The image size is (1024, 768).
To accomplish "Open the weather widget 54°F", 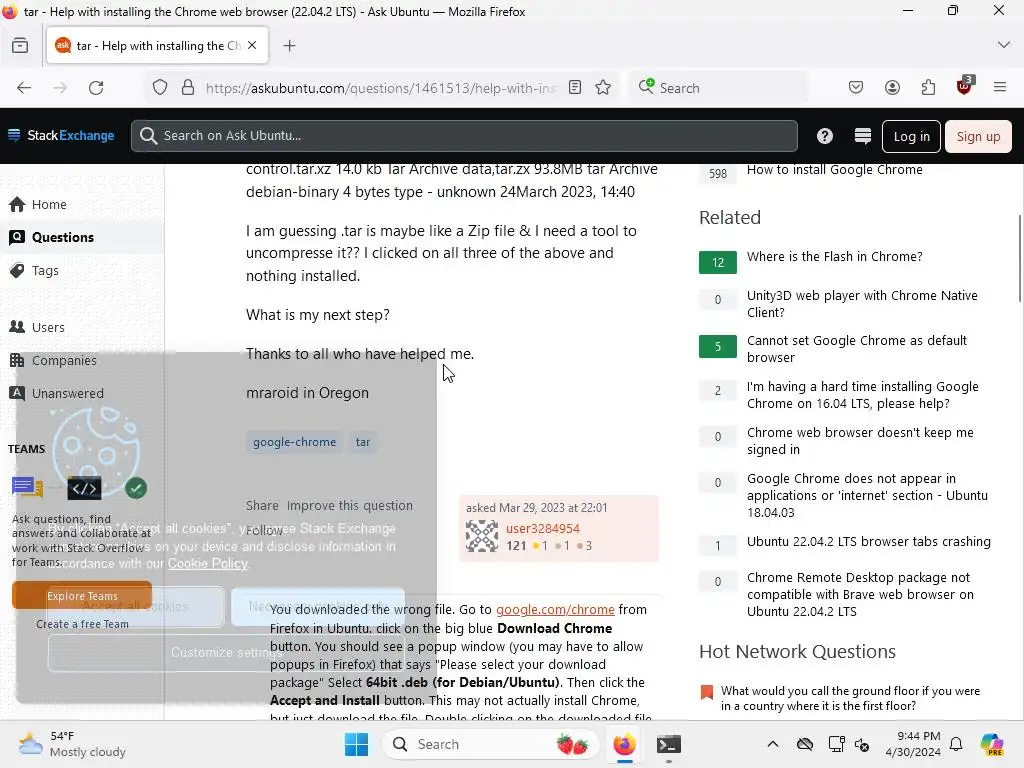I will click(72, 744).
